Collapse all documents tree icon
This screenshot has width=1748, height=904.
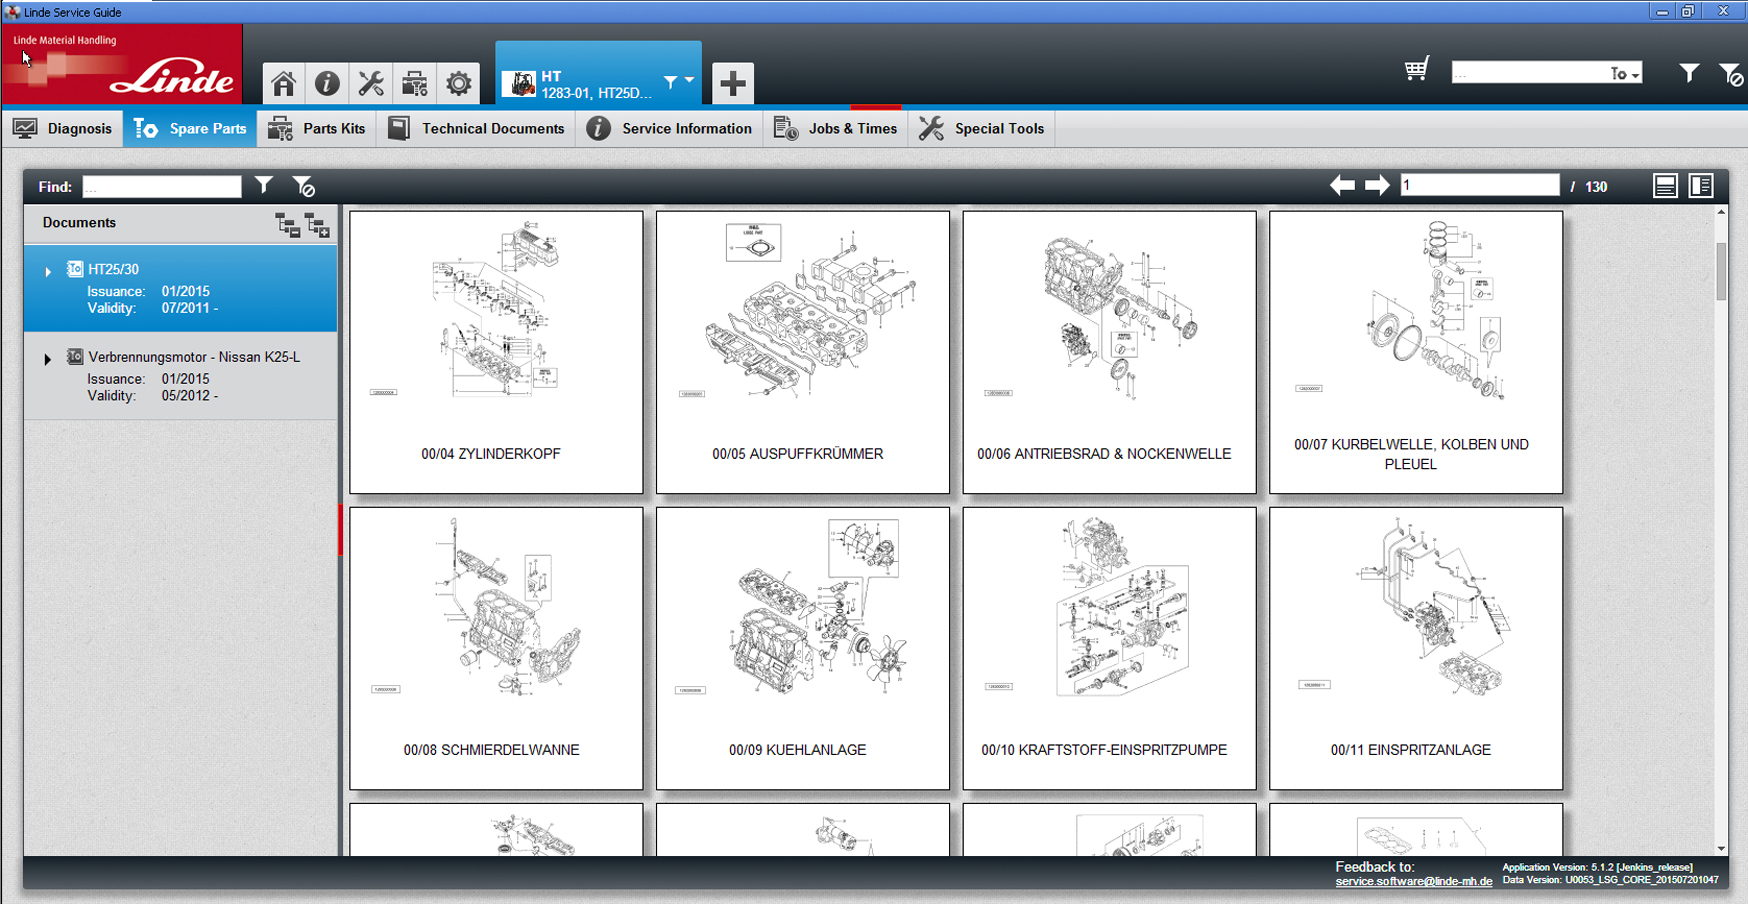(287, 225)
